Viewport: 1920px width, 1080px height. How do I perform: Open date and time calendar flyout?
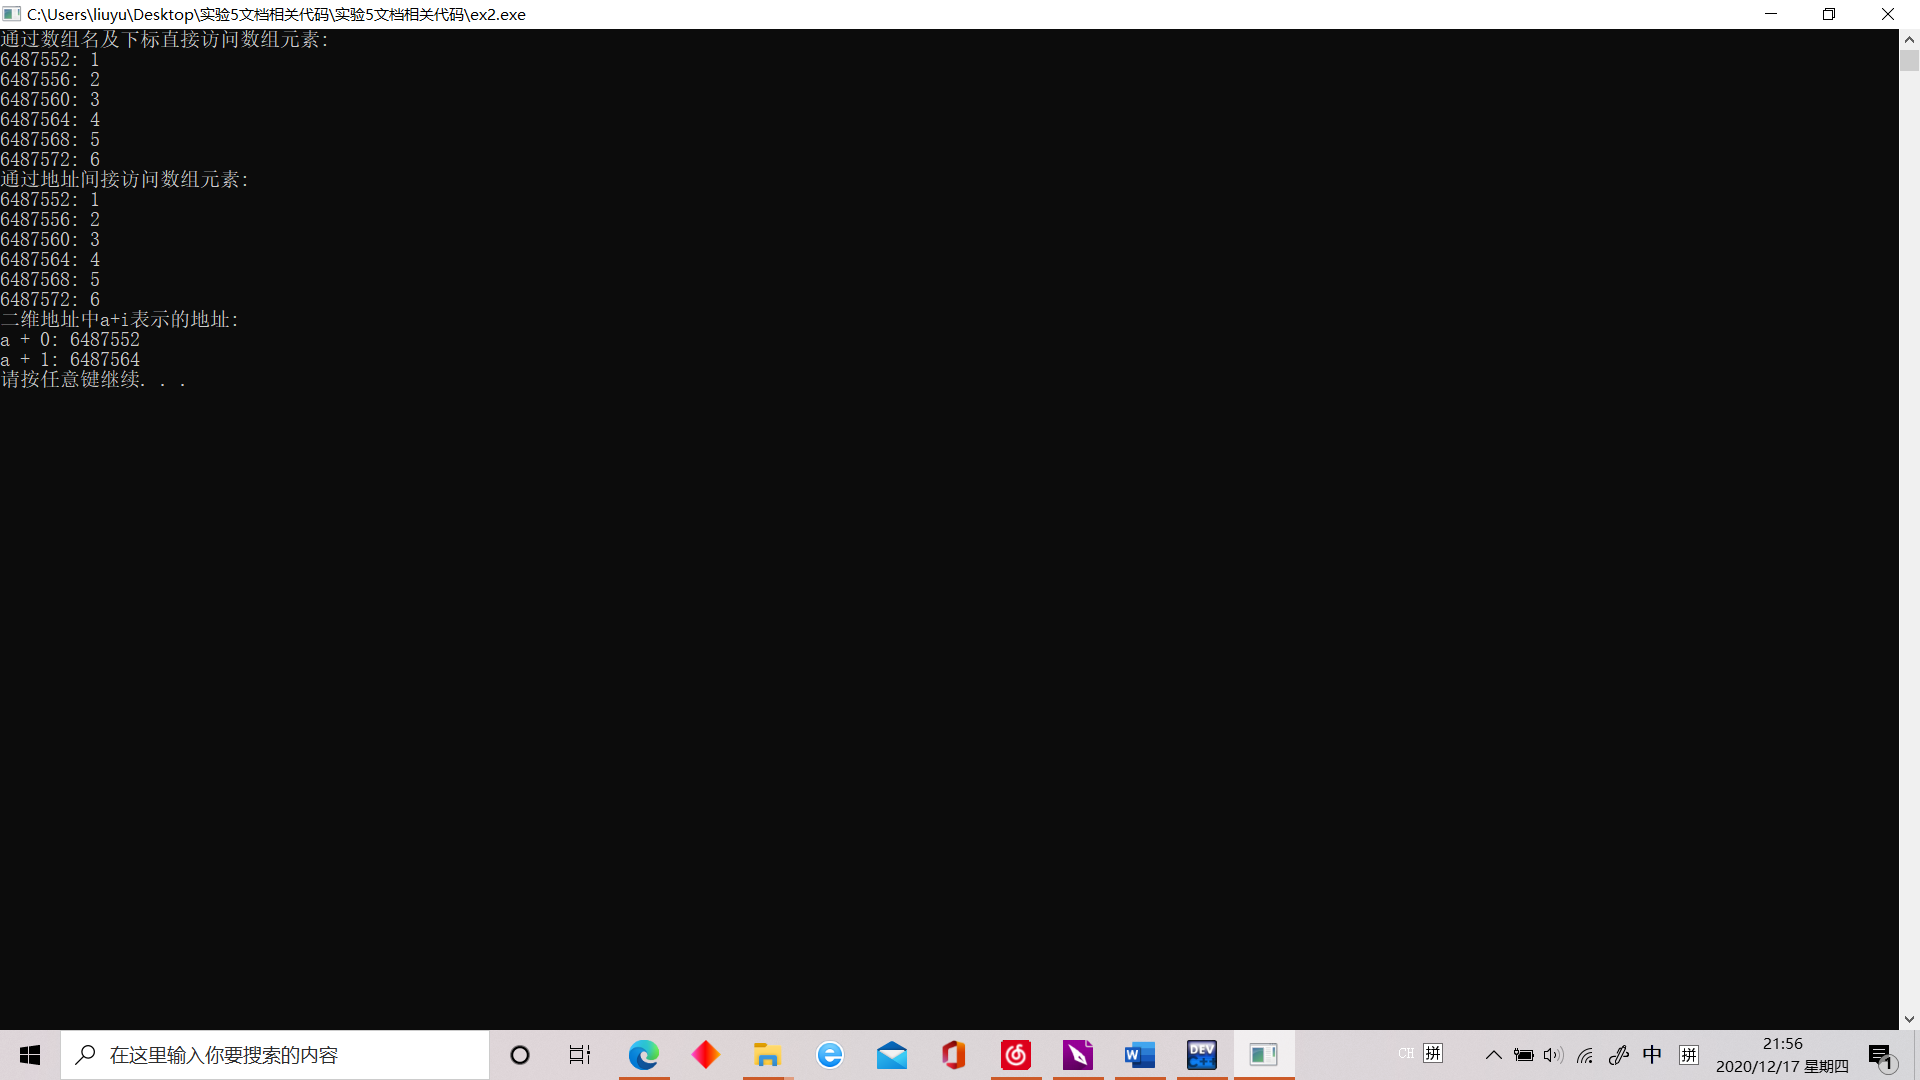(1782, 1055)
